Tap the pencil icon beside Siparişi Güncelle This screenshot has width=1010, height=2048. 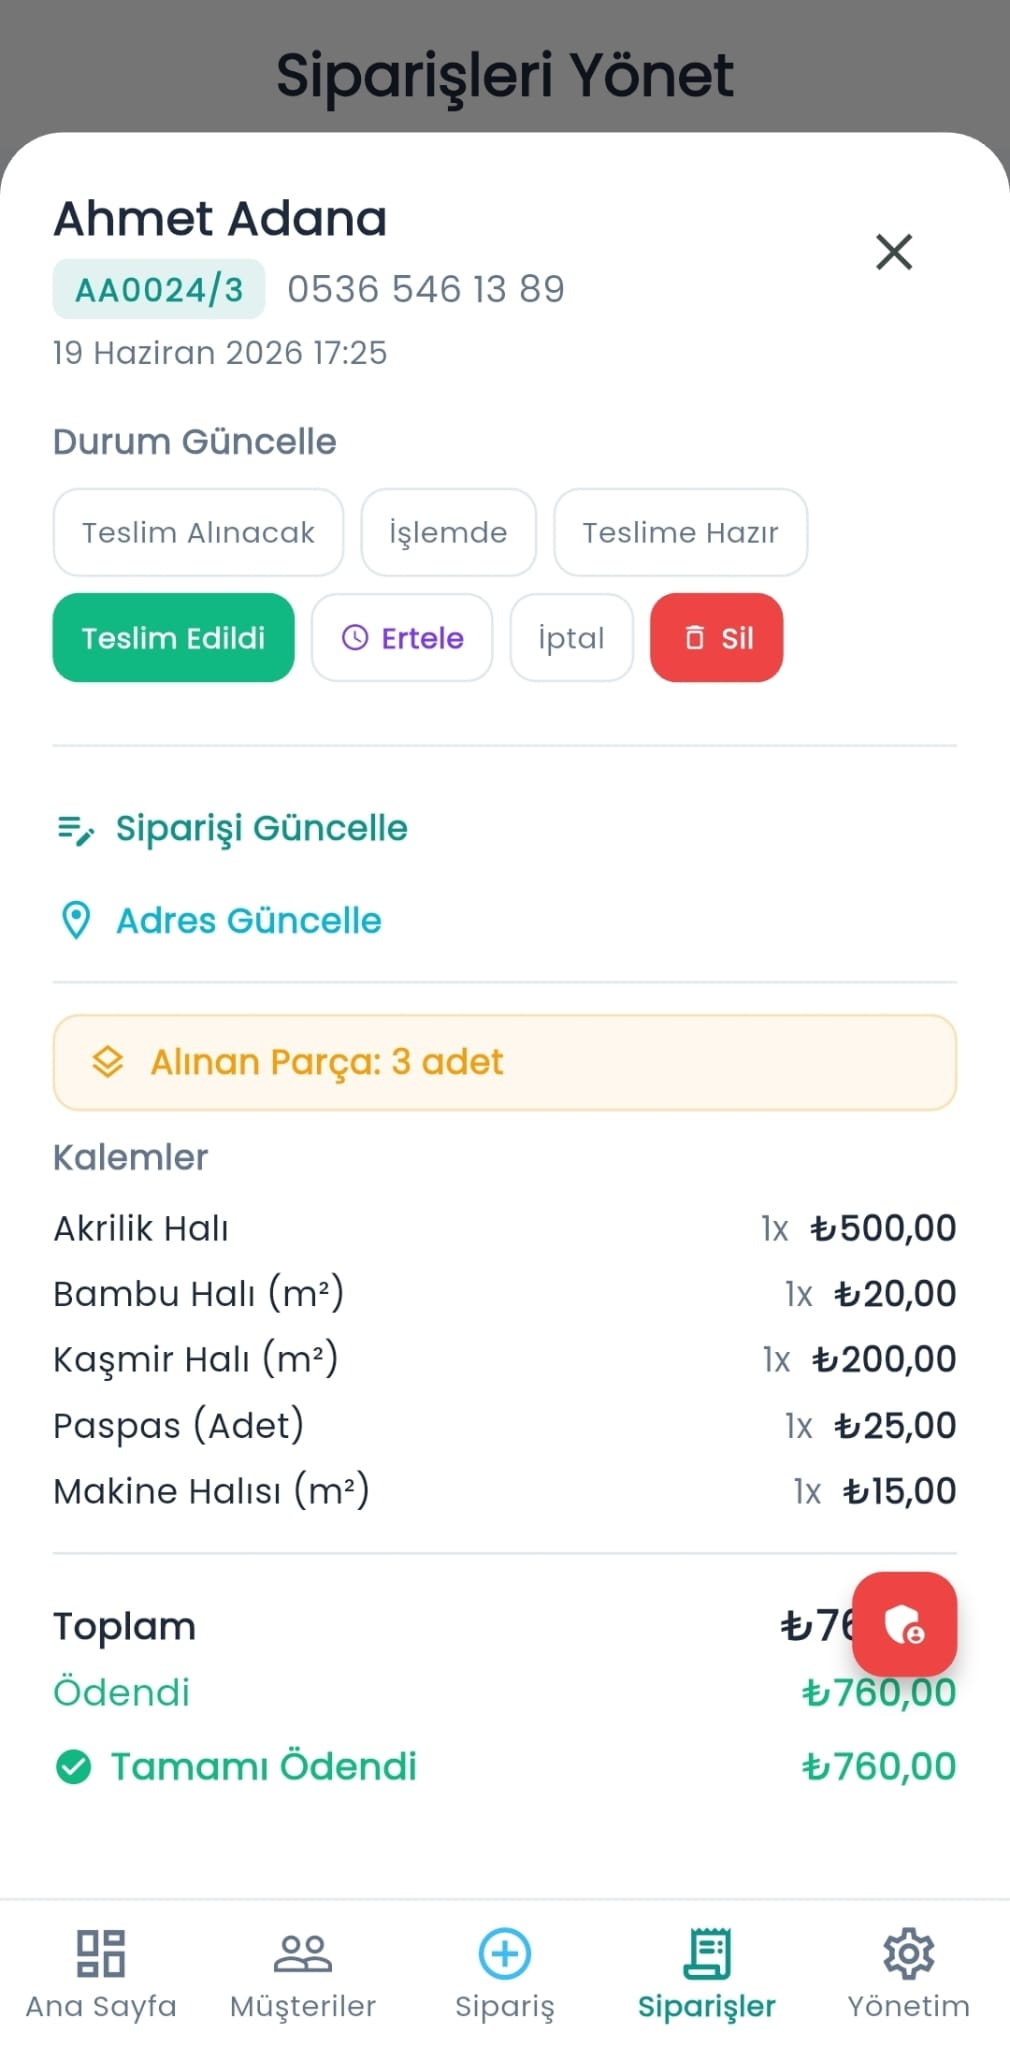(x=76, y=829)
